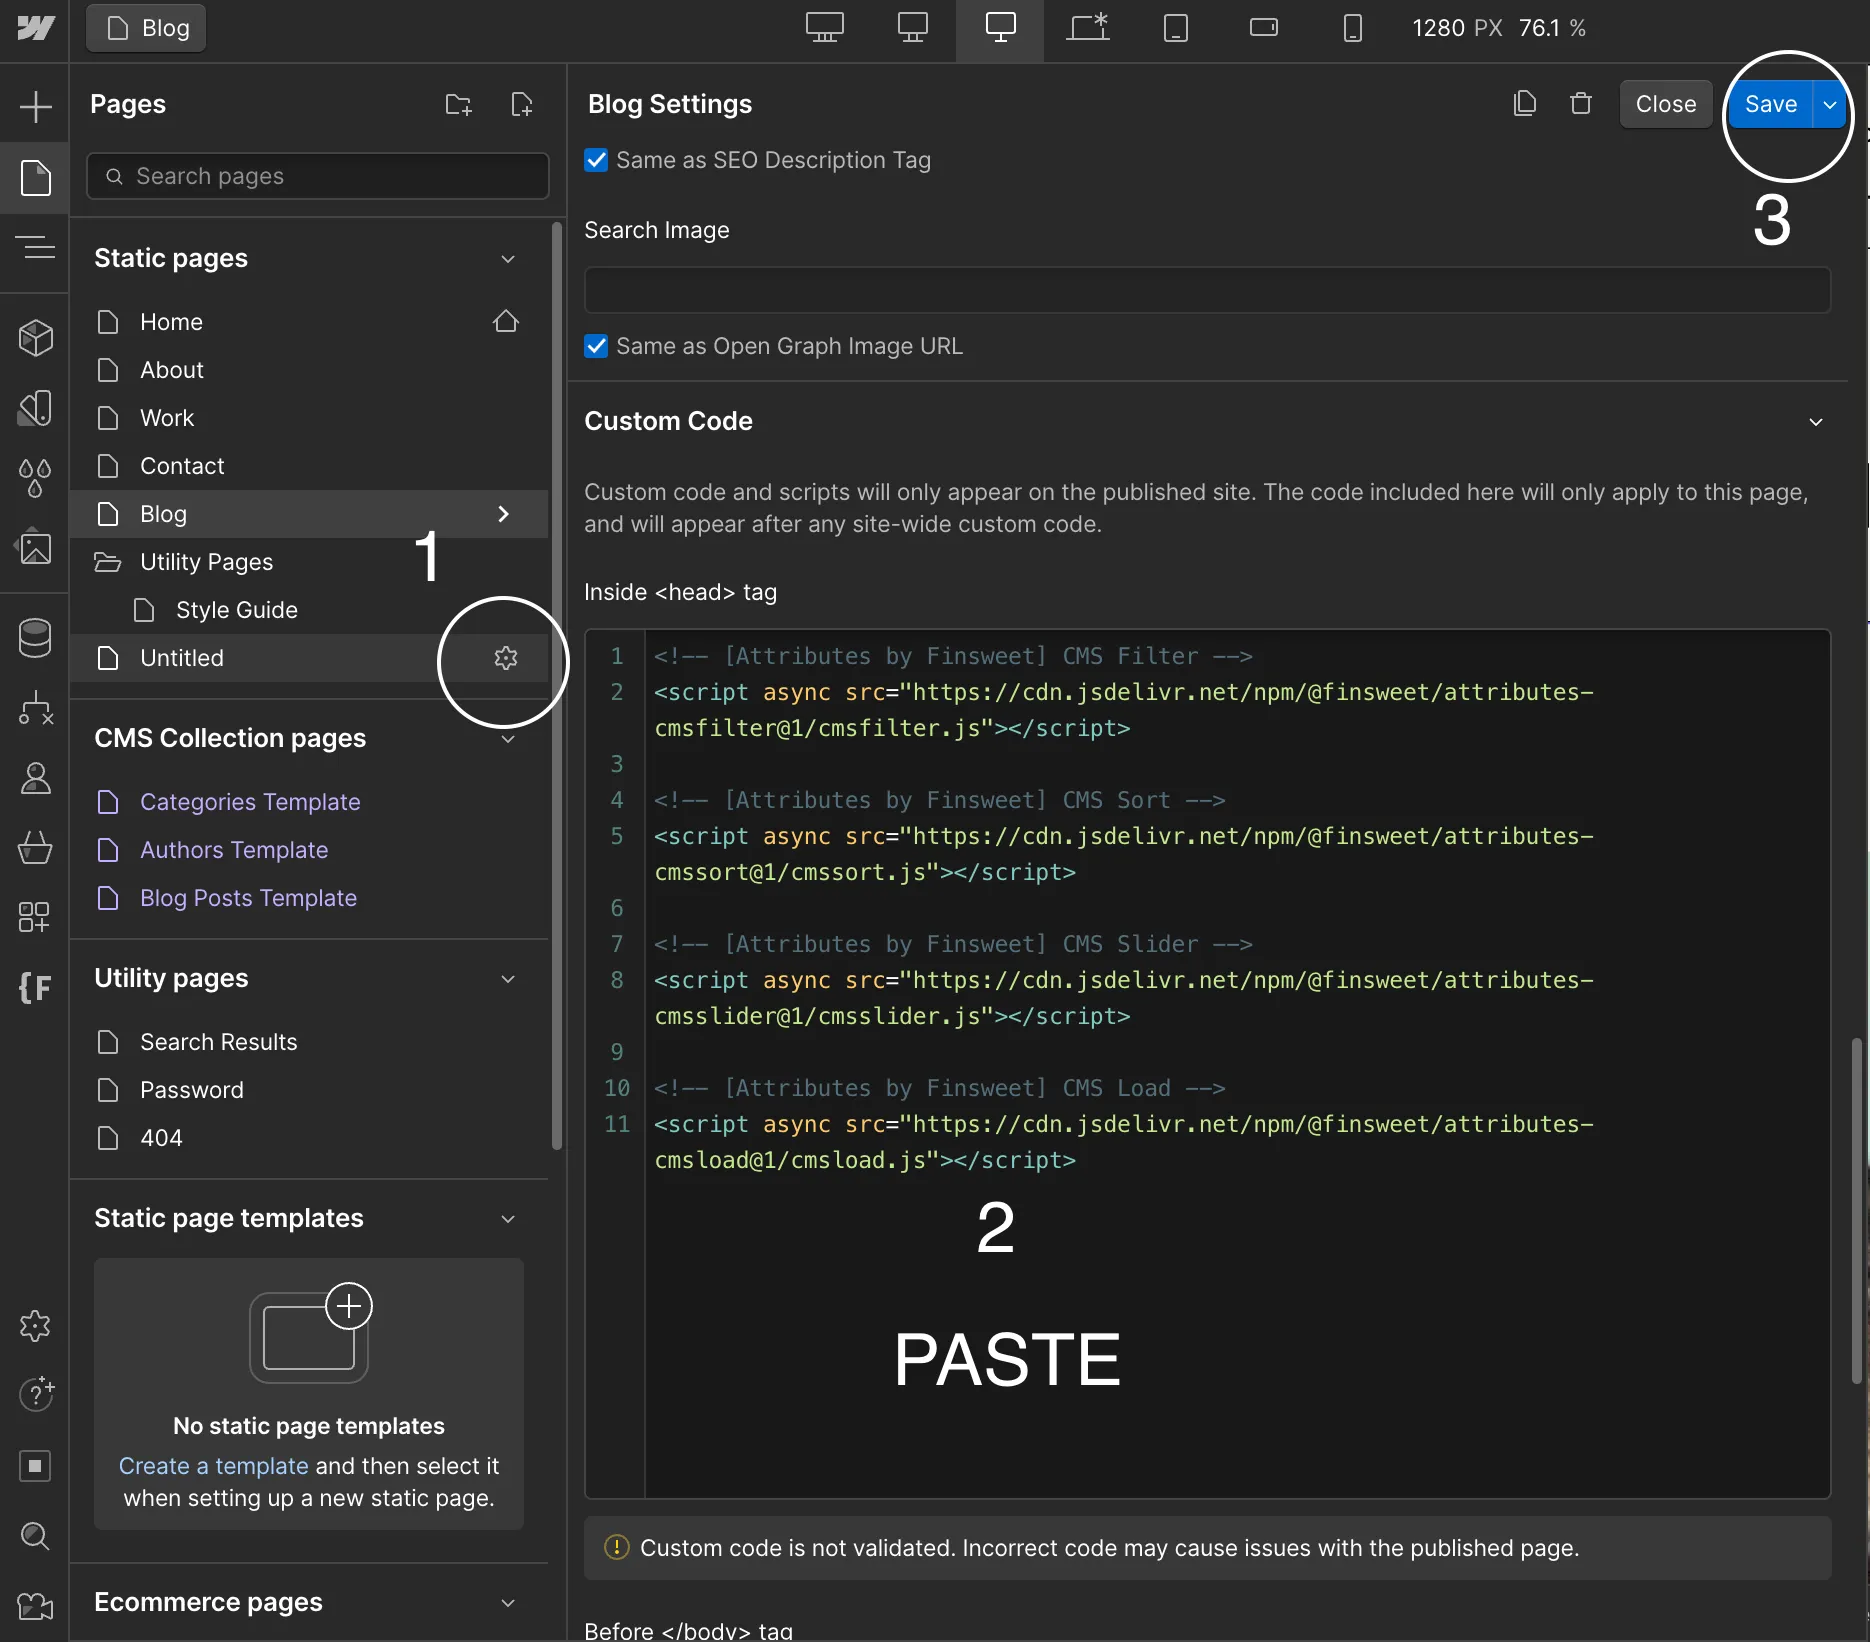This screenshot has height=1642, width=1870.
Task: Collapse the Ecommerce pages section
Action: pos(508,1603)
